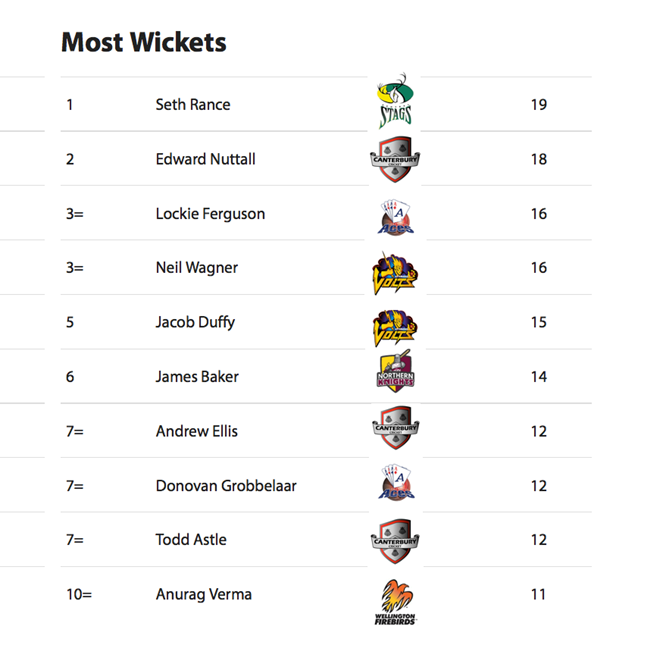Image resolution: width=663 pixels, height=667 pixels.
Task: Click the Aces logo next to Donovan Grobbelaar
Action: click(396, 482)
